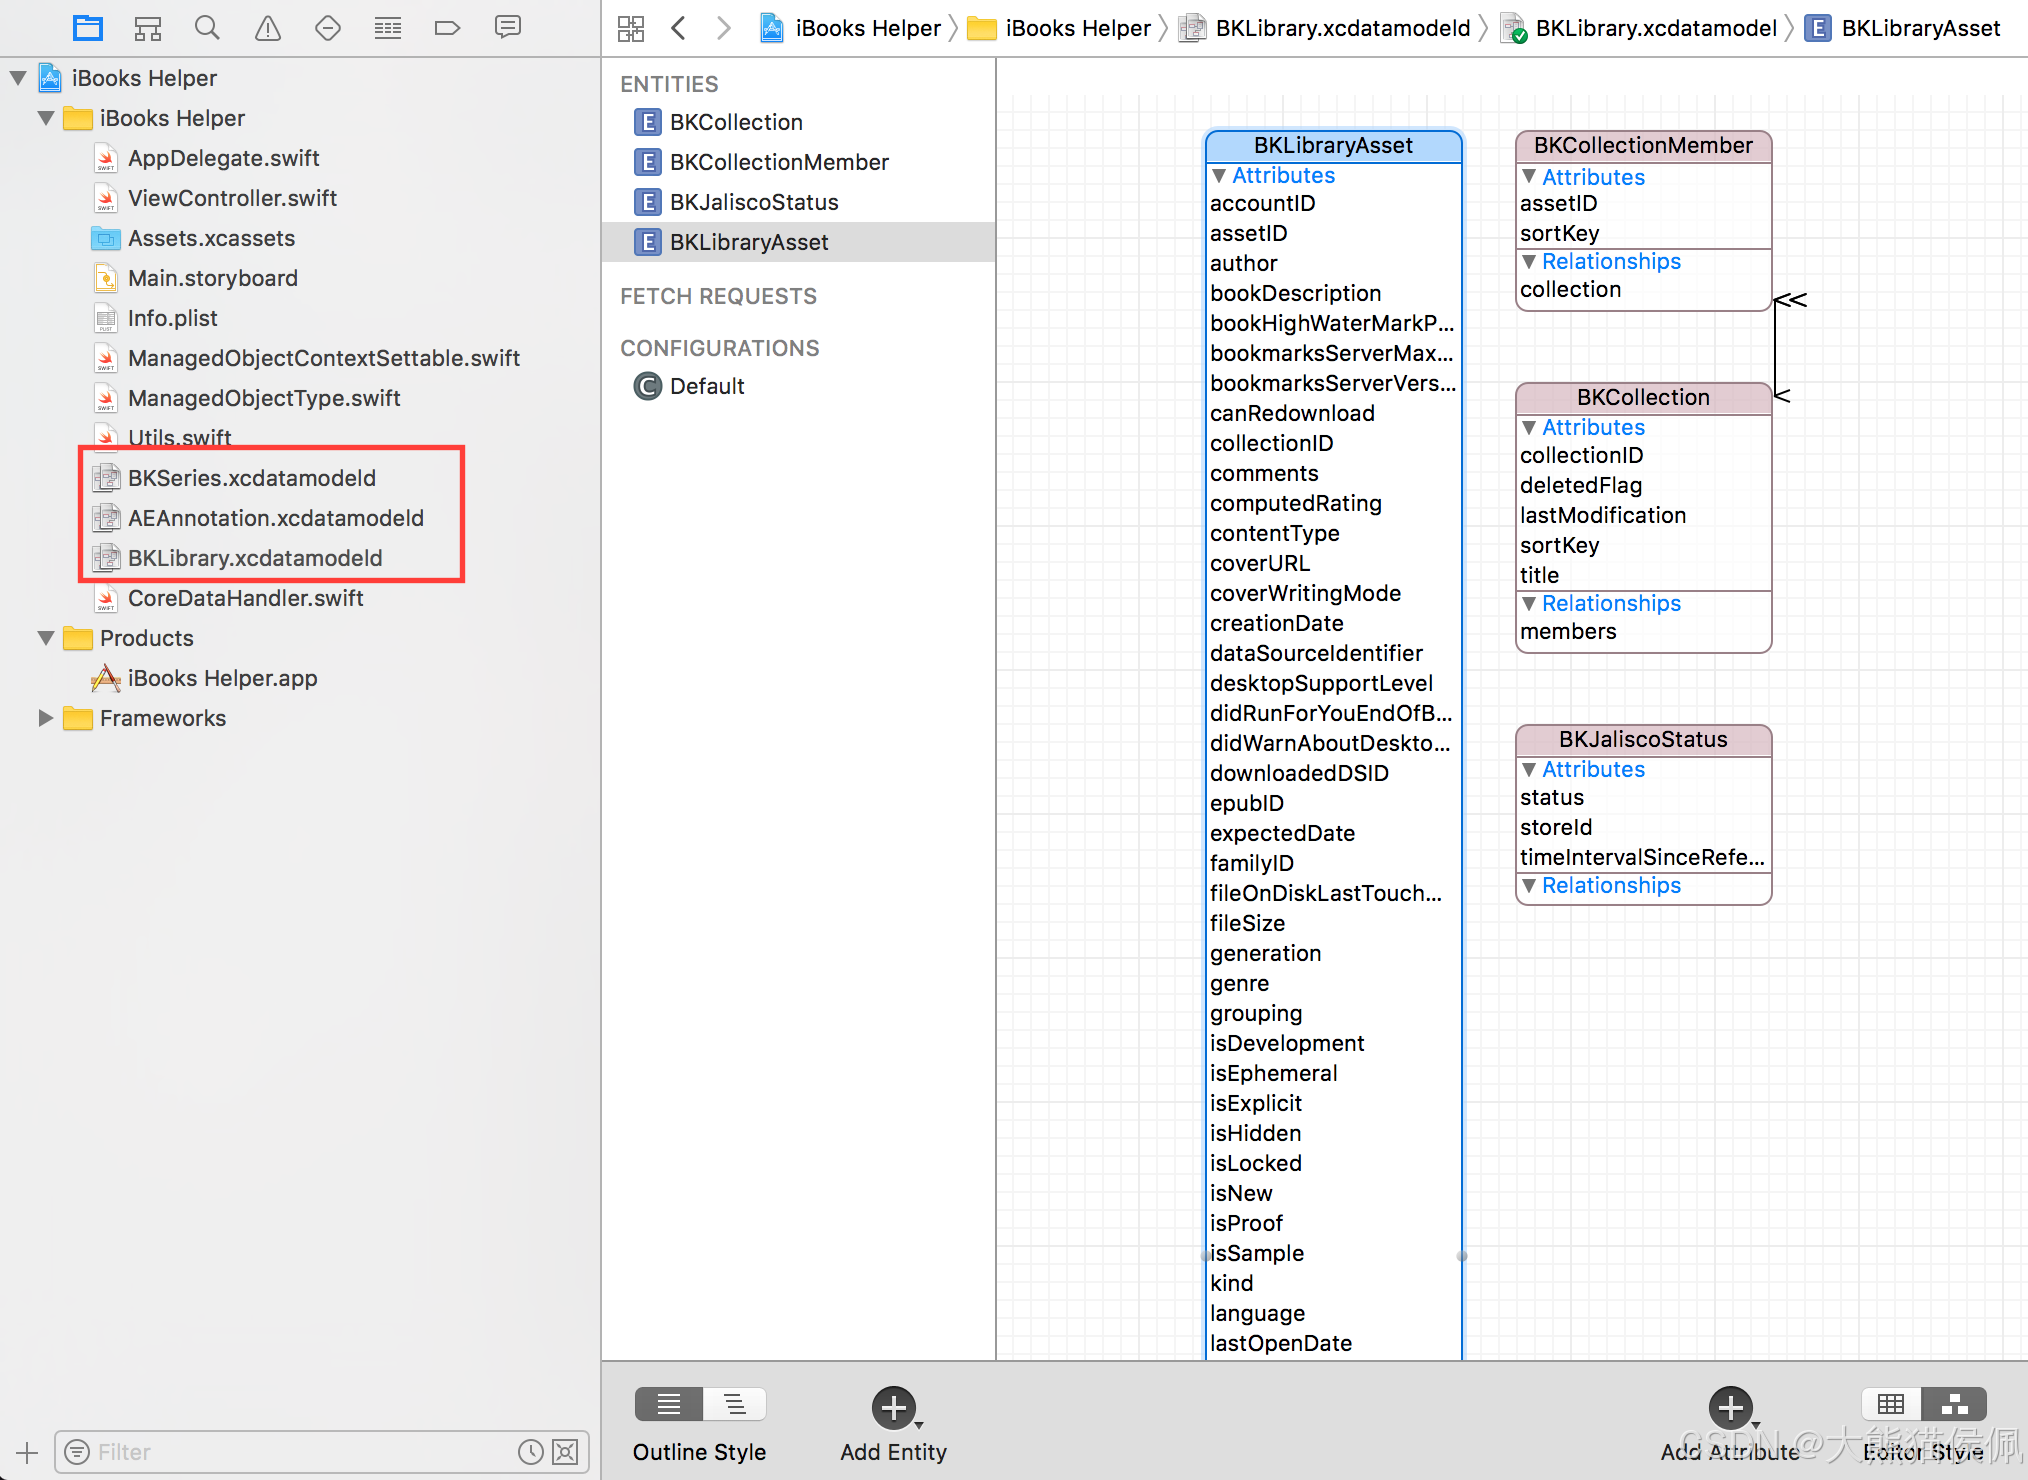Collapse BKLibraryAsset Attributes section in the graph
This screenshot has width=2028, height=1480.
pyautogui.click(x=1219, y=176)
